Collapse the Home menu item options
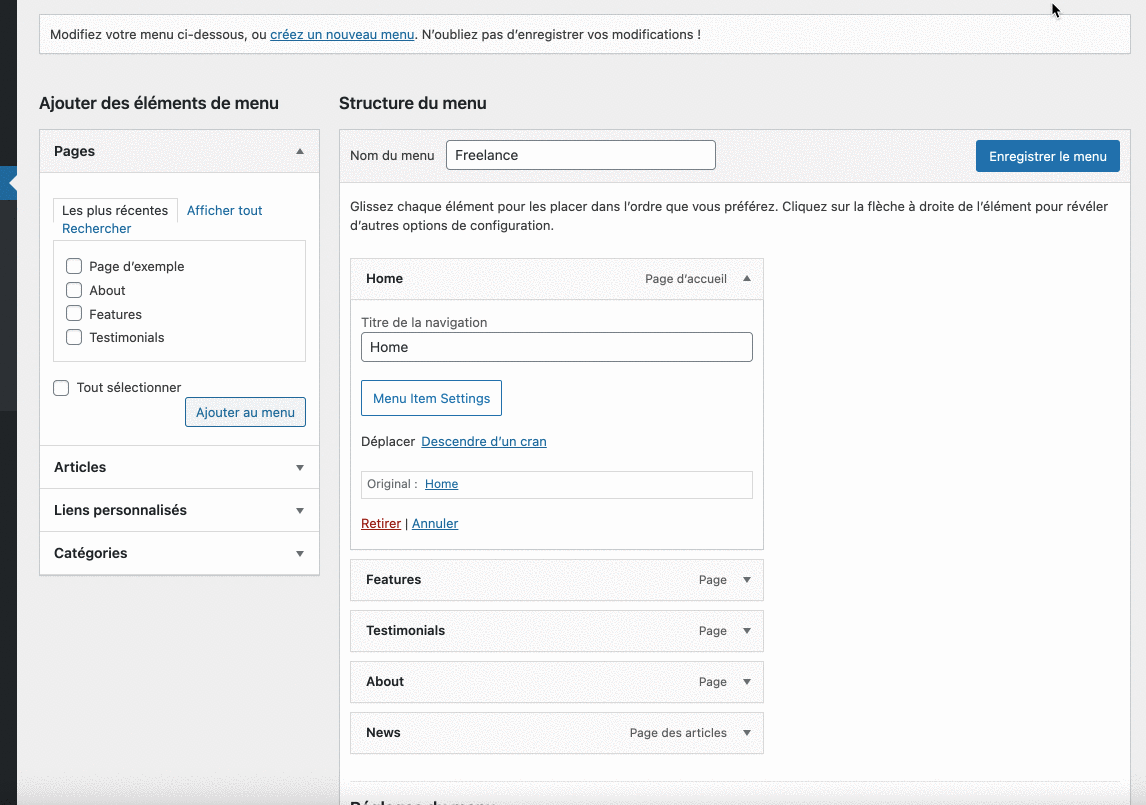Screen dimensions: 1146x805 pyautogui.click(x=746, y=278)
